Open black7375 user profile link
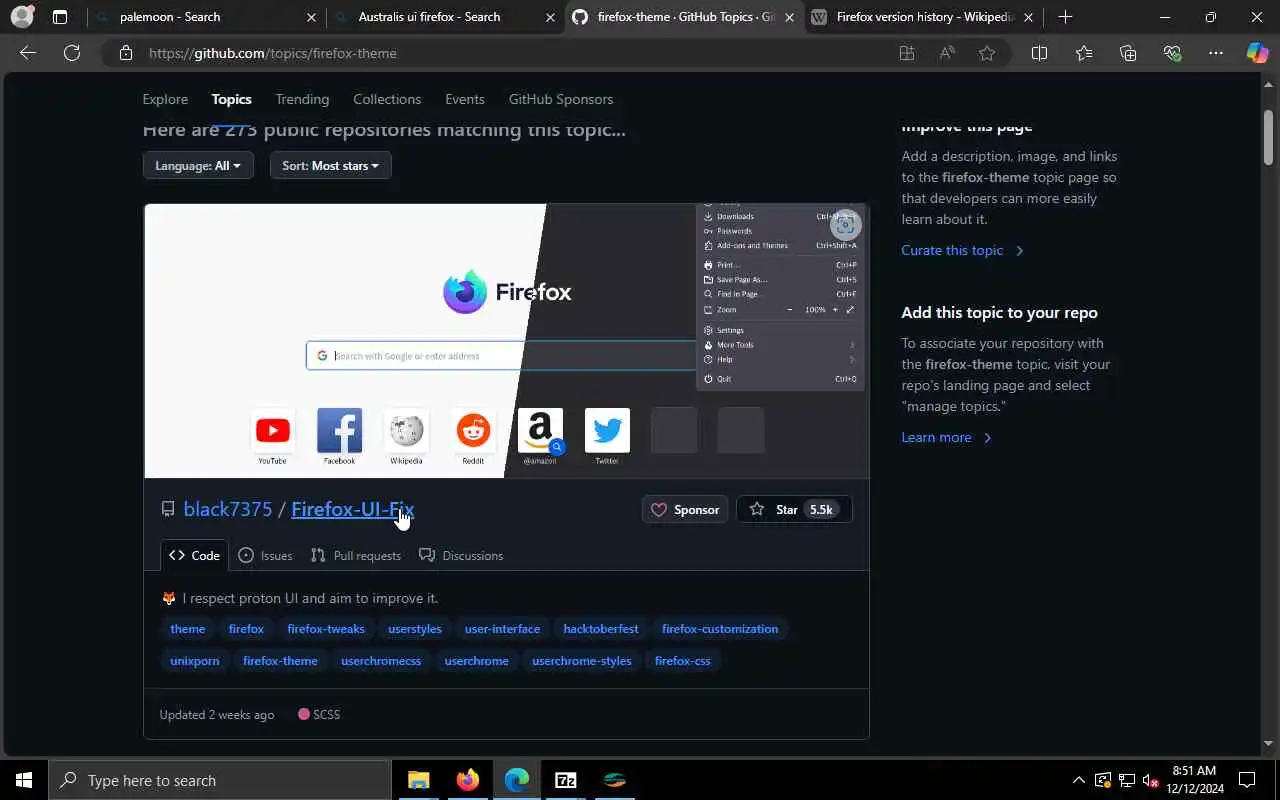This screenshot has width=1280, height=800. (x=228, y=509)
